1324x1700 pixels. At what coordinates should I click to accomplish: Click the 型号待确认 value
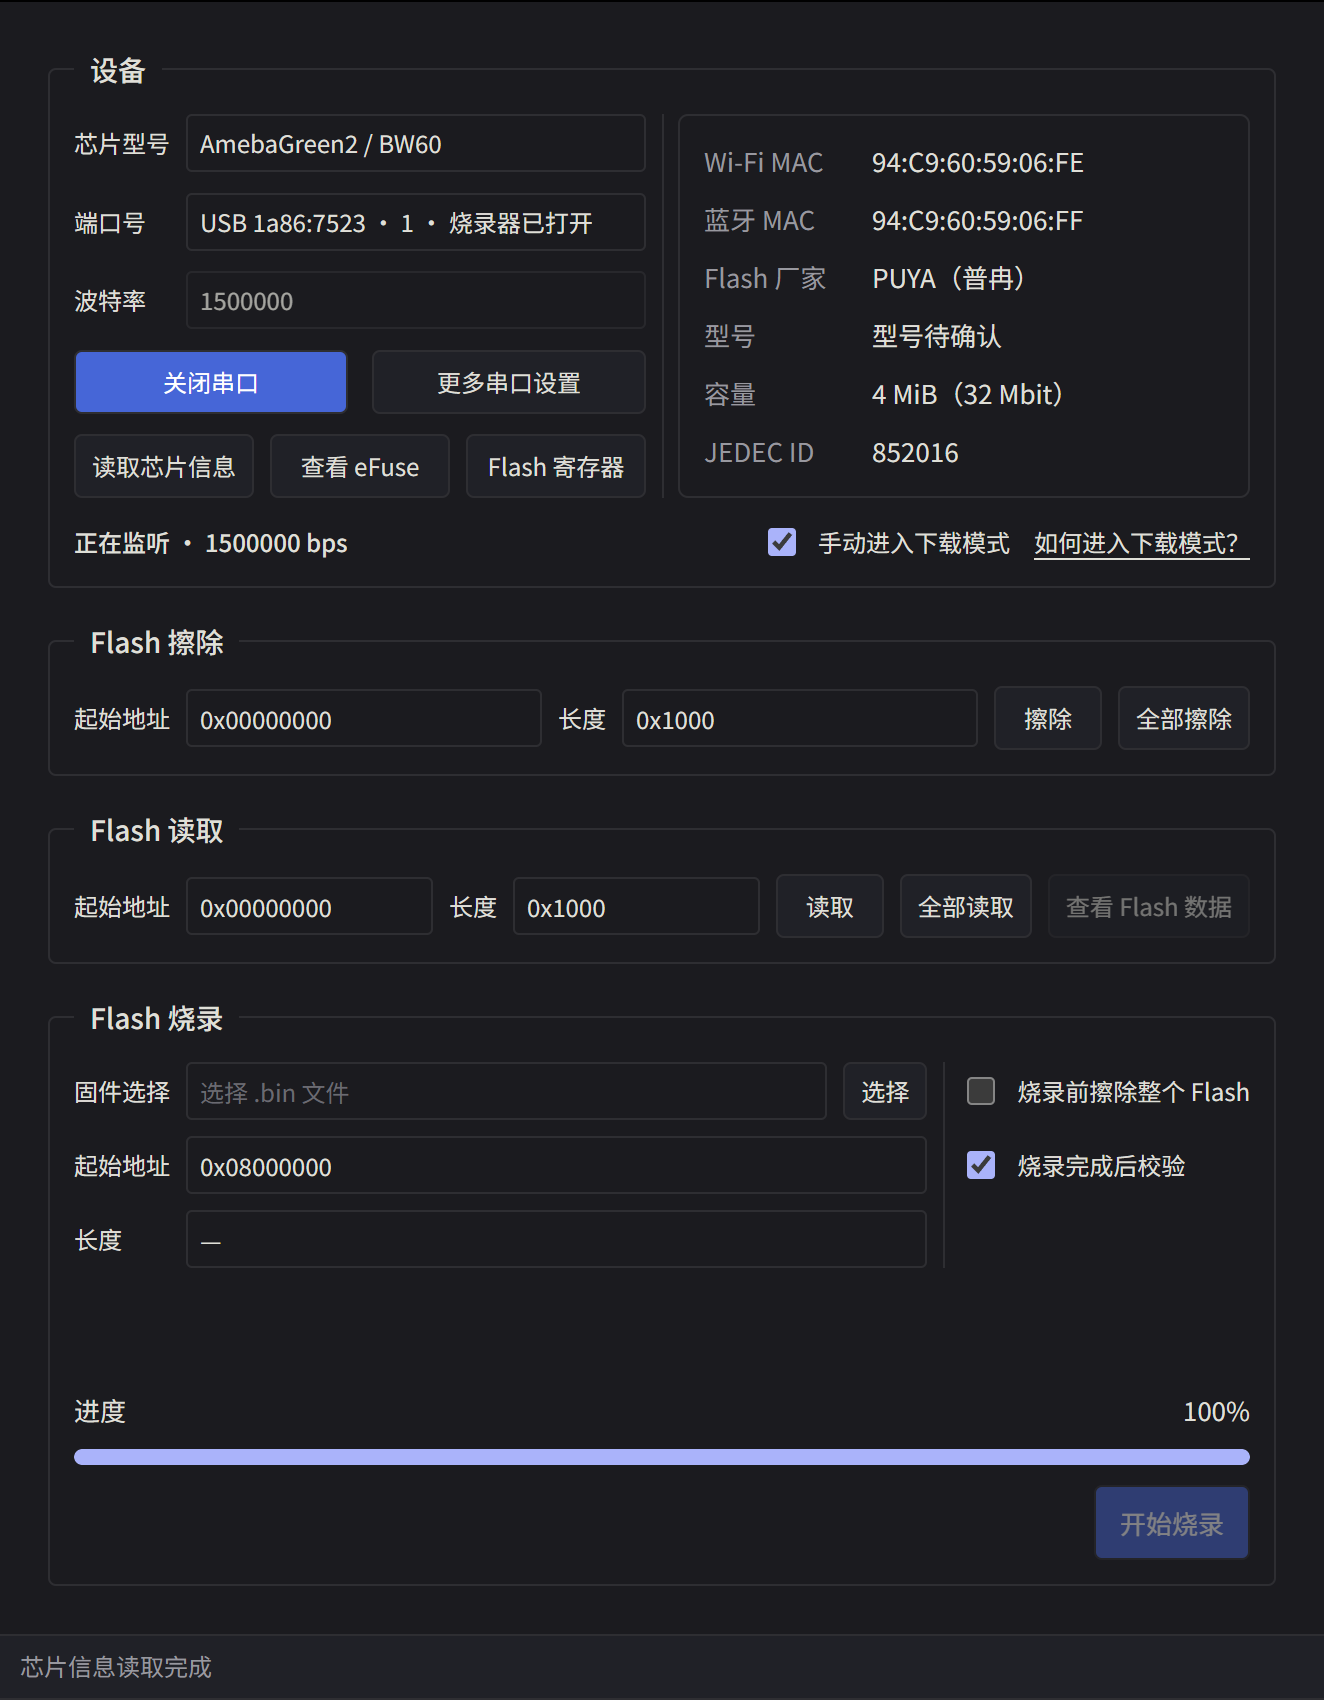(936, 337)
